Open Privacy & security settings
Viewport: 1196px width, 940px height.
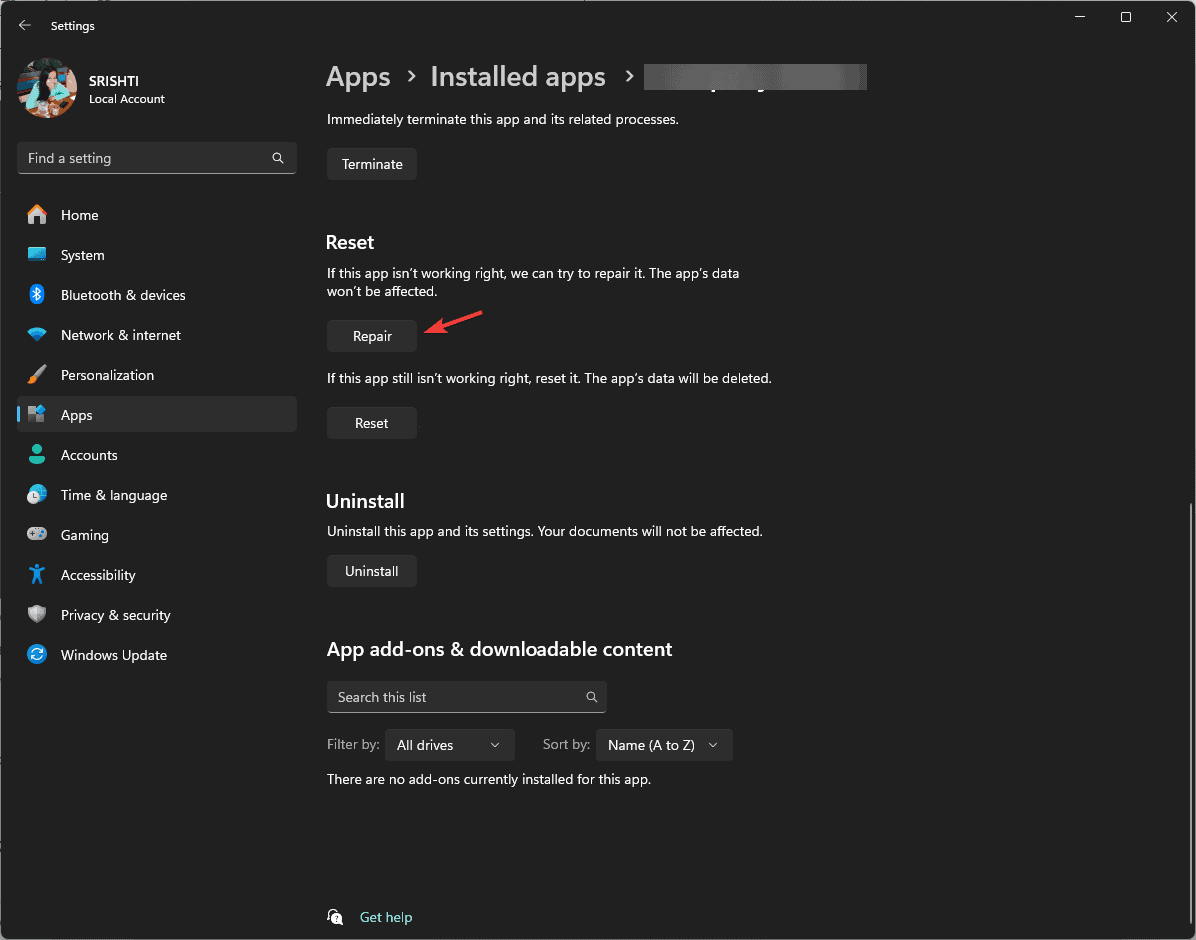(114, 614)
